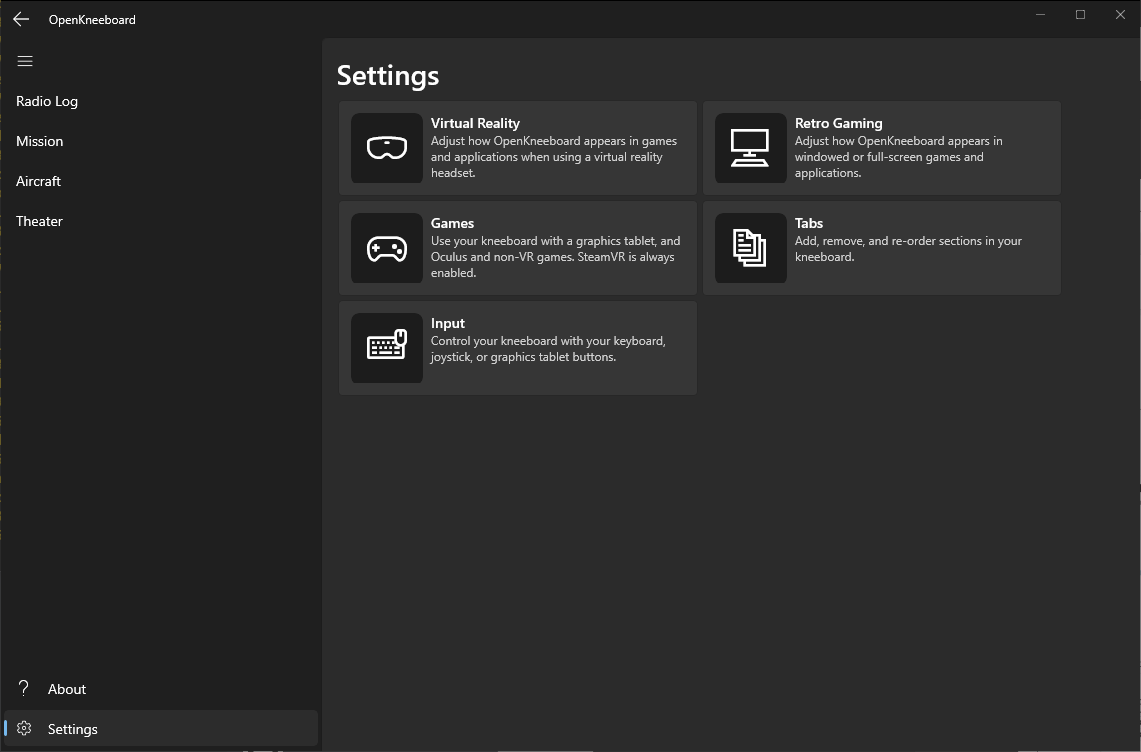This screenshot has width=1141, height=752.
Task: Open Input settings title
Action: (448, 323)
